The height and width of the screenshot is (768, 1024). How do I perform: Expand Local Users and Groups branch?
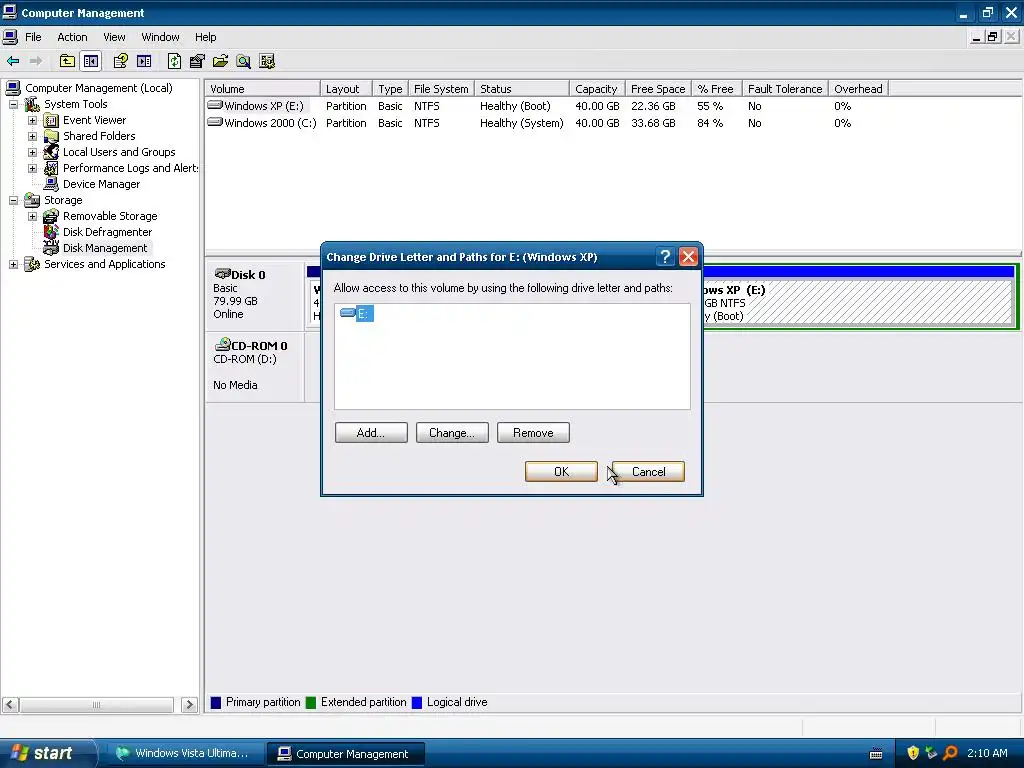point(32,152)
